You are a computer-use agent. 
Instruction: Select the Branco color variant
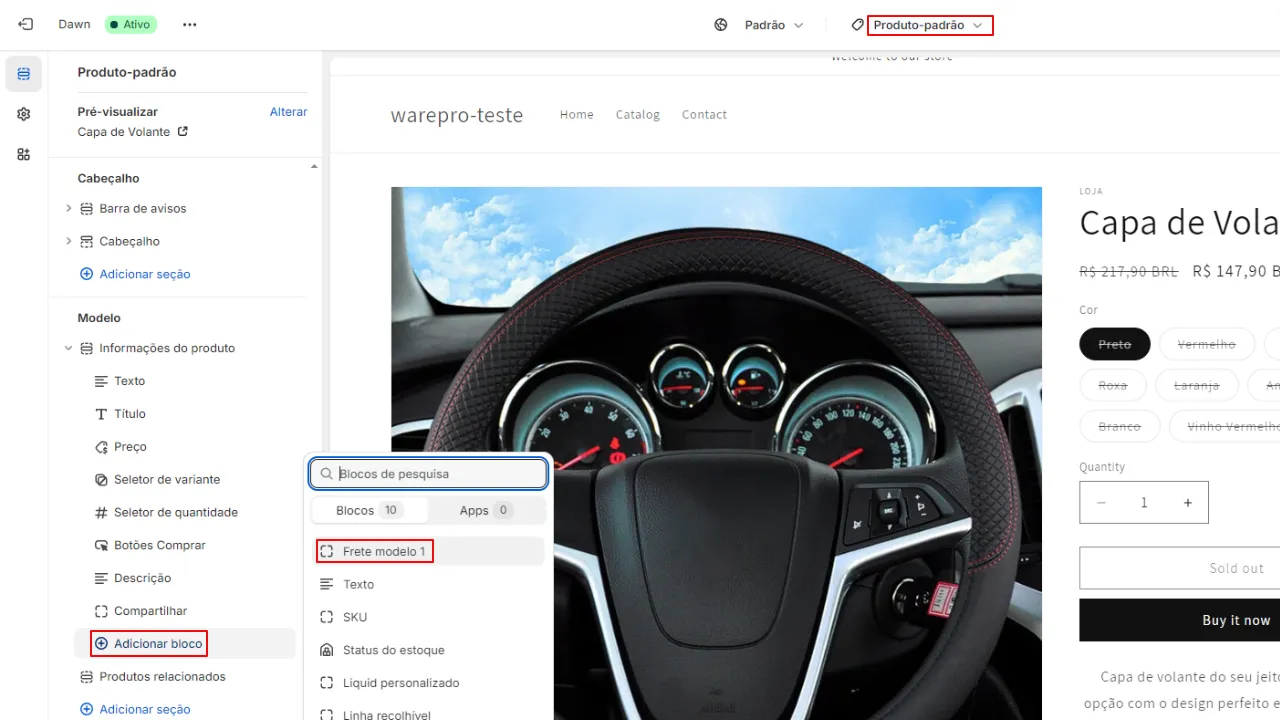(1120, 426)
